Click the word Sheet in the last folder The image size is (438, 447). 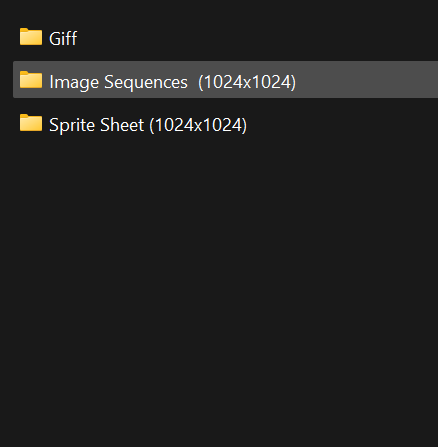pyautogui.click(x=122, y=125)
